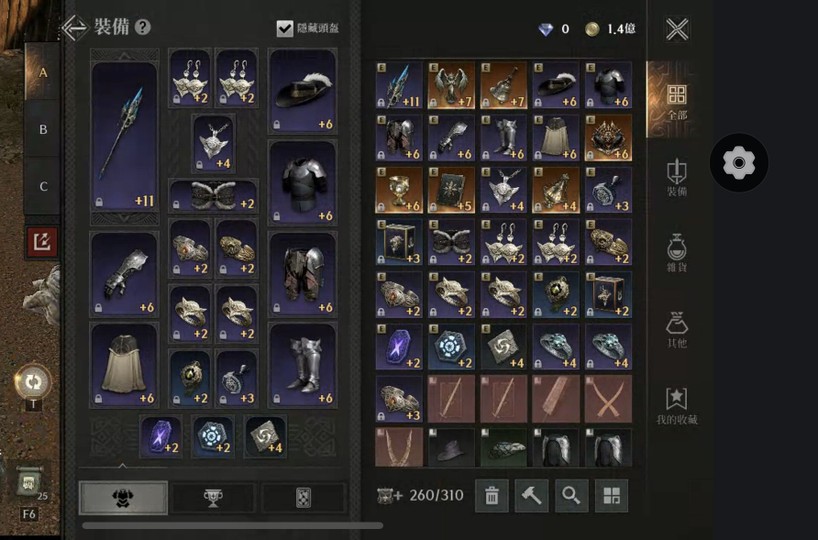This screenshot has height=540, width=818.
Task: Open the floating settings gear
Action: point(739,163)
